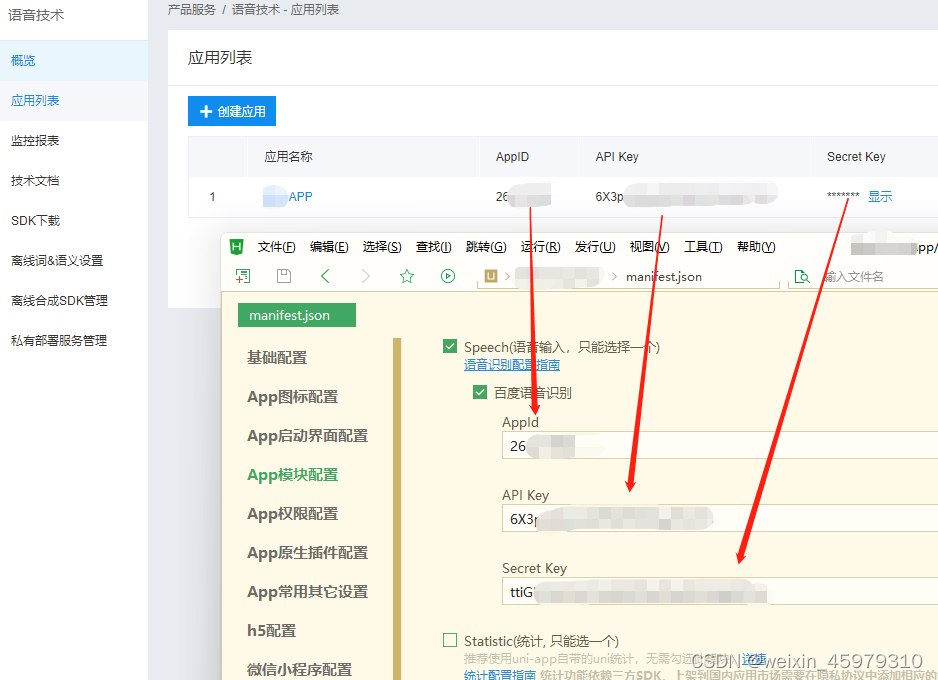The width and height of the screenshot is (938, 680).
Task: Open file search via the magnifier document icon
Action: [801, 277]
